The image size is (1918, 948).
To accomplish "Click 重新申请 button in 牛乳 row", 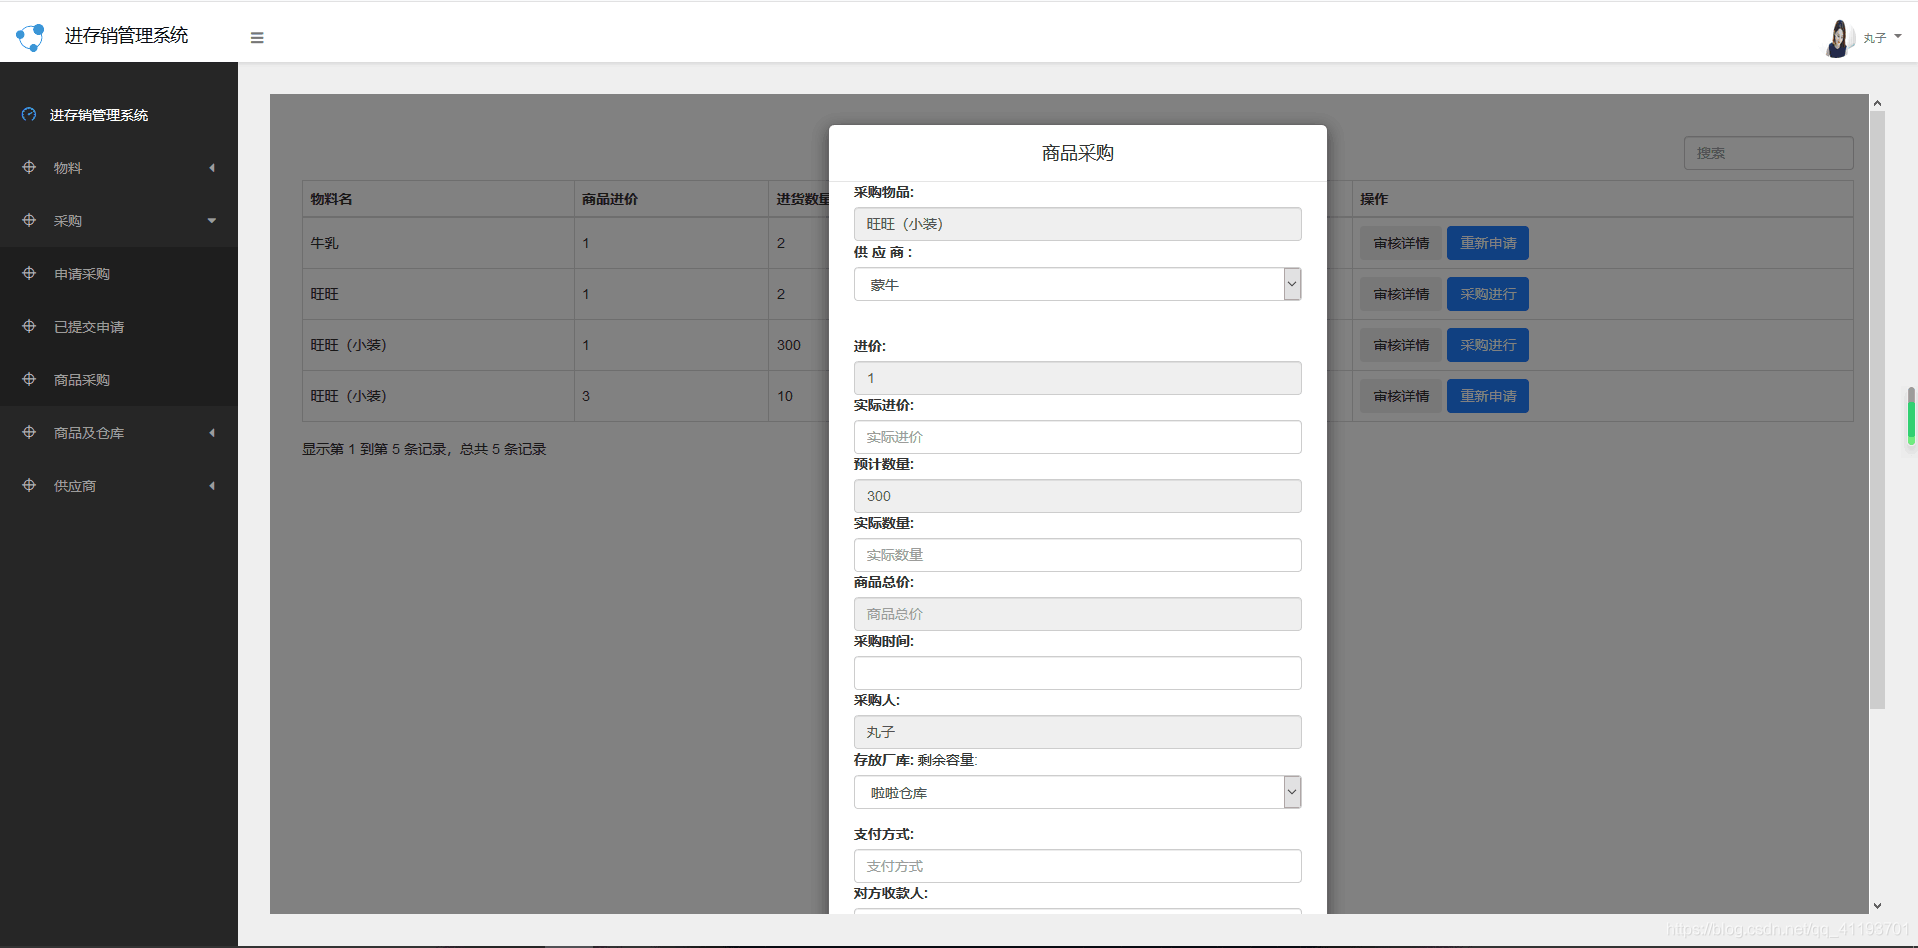I will pyautogui.click(x=1488, y=243).
